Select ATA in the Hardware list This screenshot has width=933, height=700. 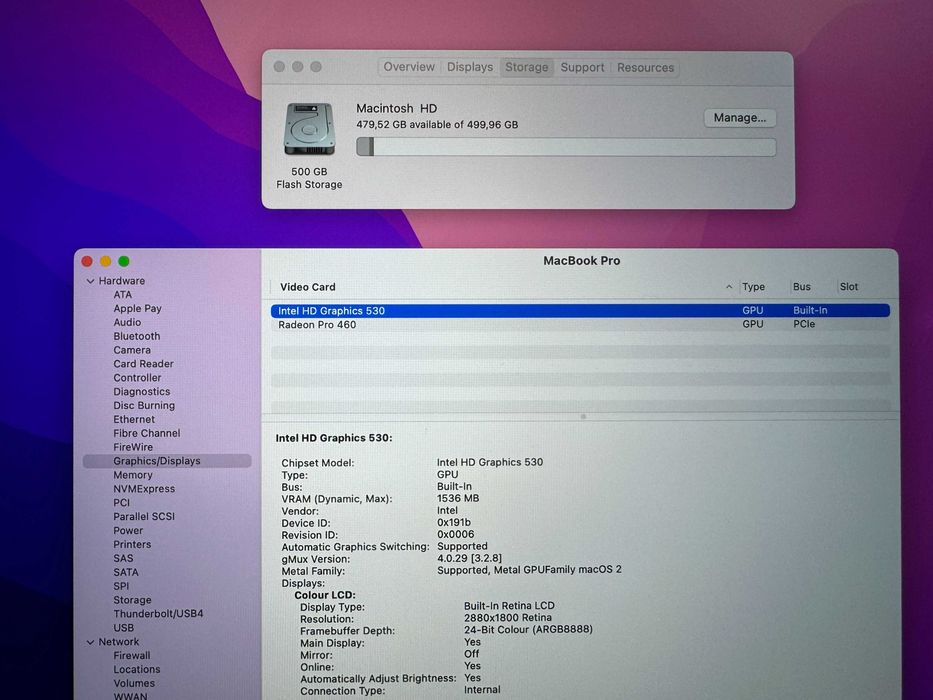pos(123,295)
